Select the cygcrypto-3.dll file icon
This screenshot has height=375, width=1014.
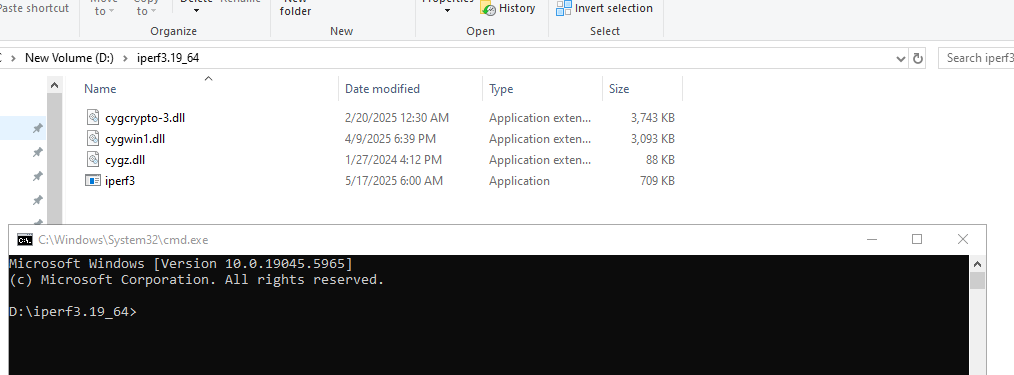tap(94, 117)
